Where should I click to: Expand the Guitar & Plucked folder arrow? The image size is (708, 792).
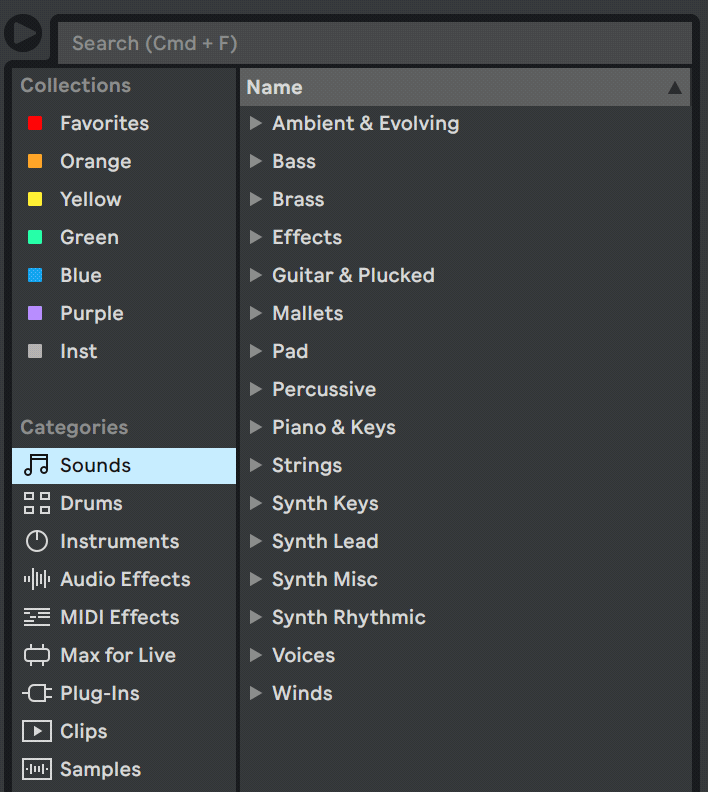(256, 275)
